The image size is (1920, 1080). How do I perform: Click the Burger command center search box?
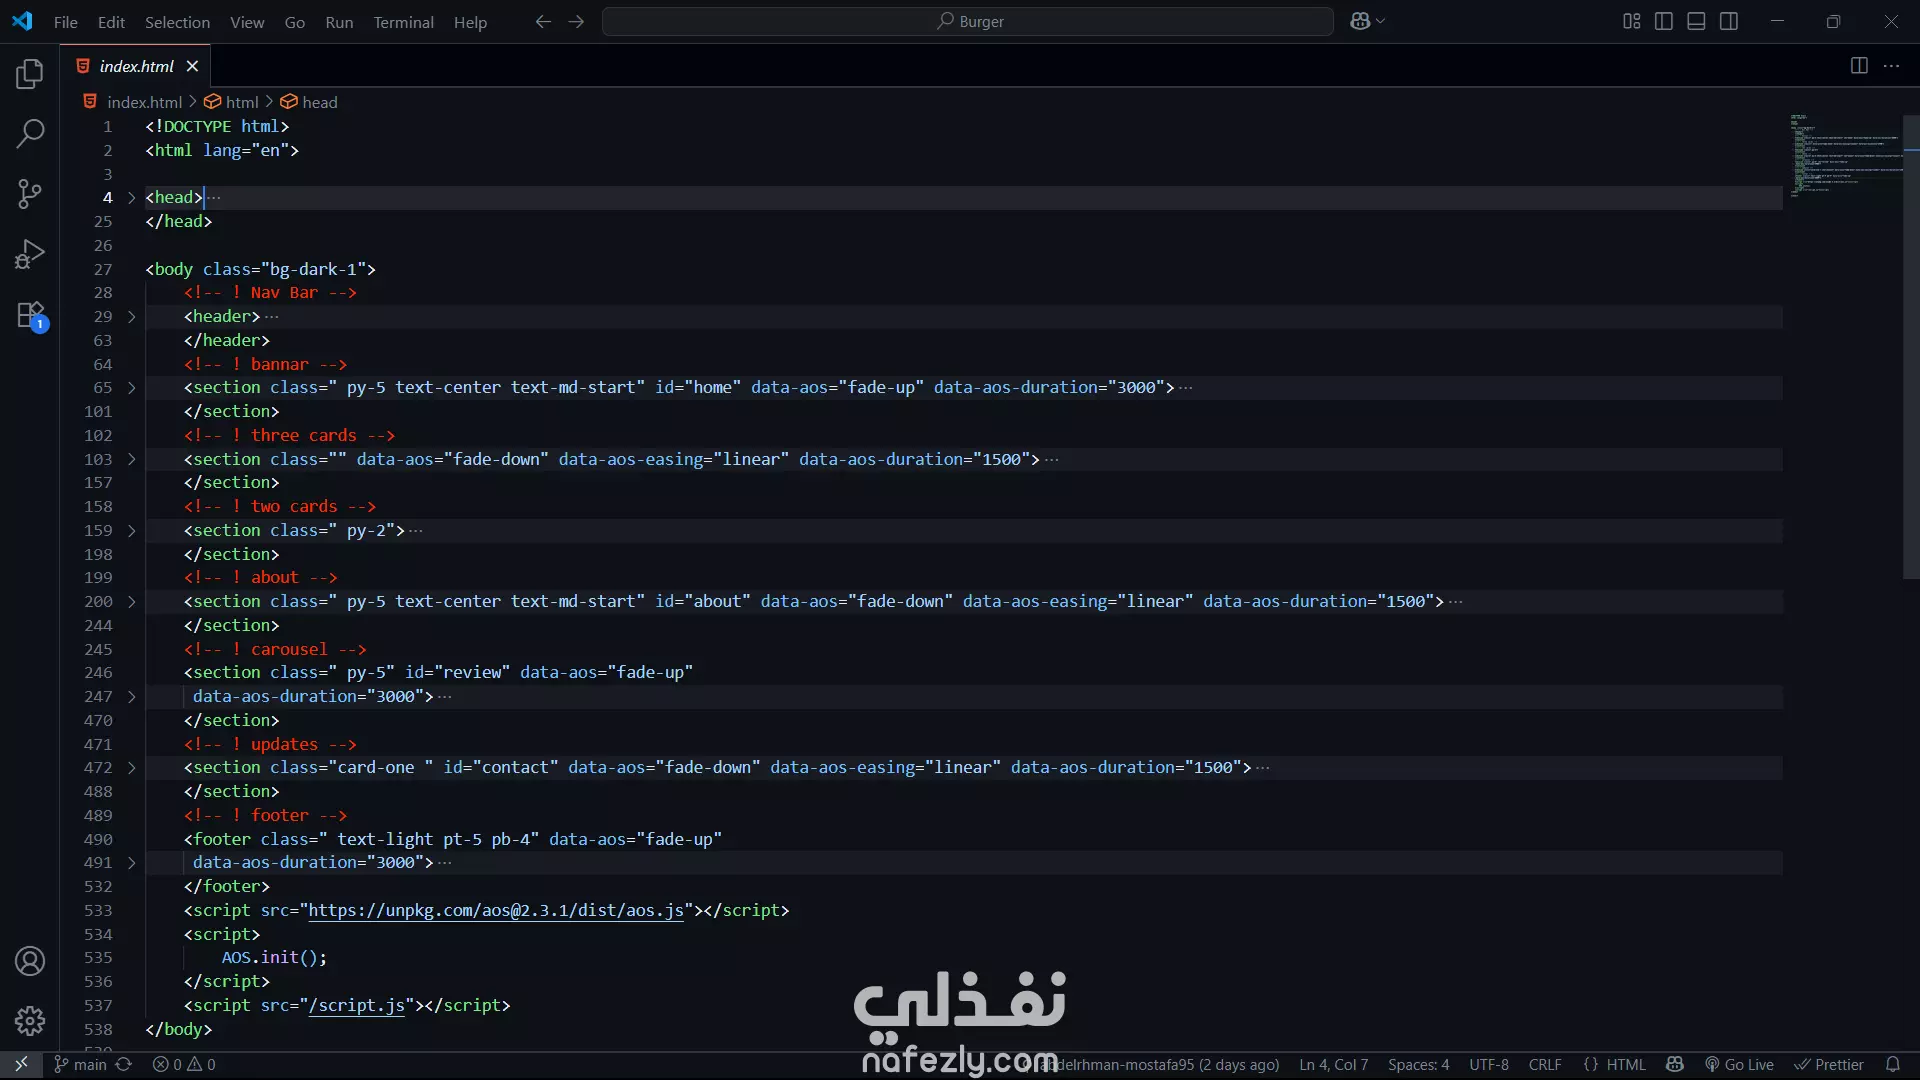point(967,21)
